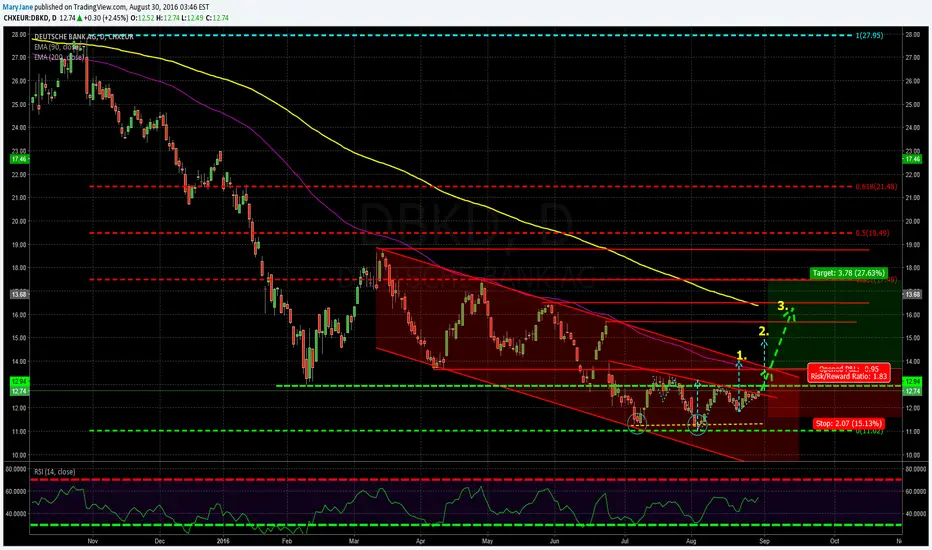Screen dimensions: 932x550
Task: Click the Sep label on the time axis
Action: [764, 541]
